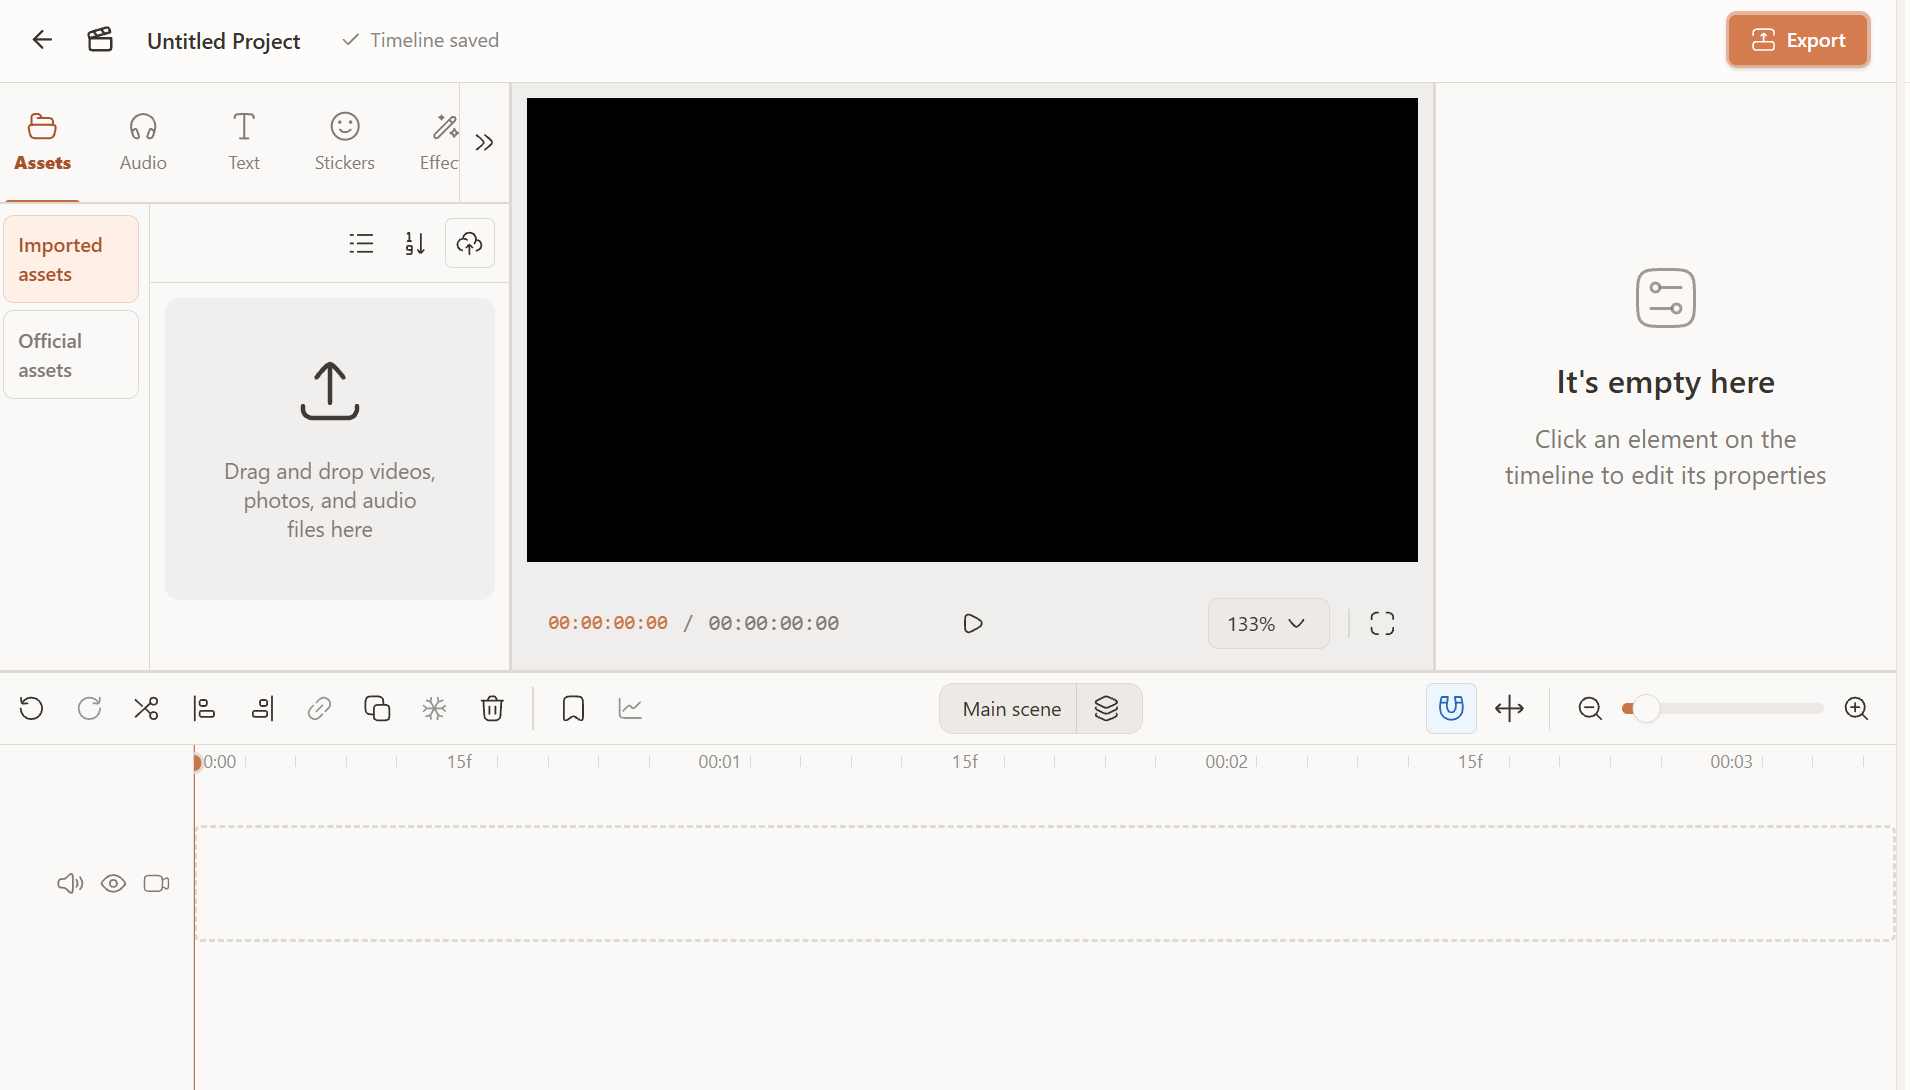The height and width of the screenshot is (1090, 1910).
Task: Click the timeline zoom slider
Action: click(1723, 708)
